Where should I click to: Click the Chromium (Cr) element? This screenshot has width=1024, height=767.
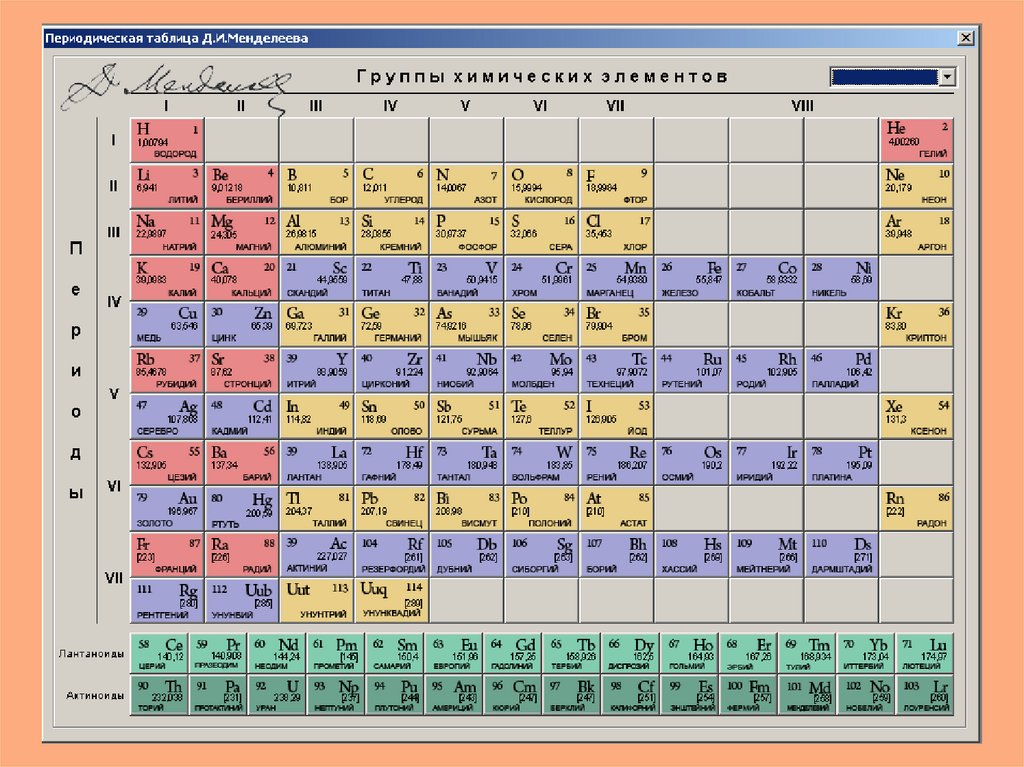point(542,279)
